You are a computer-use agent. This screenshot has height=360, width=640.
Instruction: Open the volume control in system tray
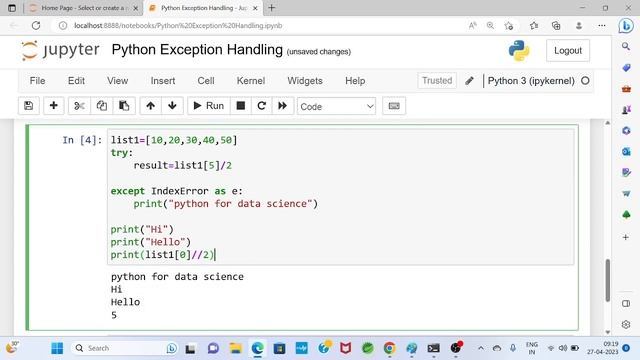coord(563,348)
